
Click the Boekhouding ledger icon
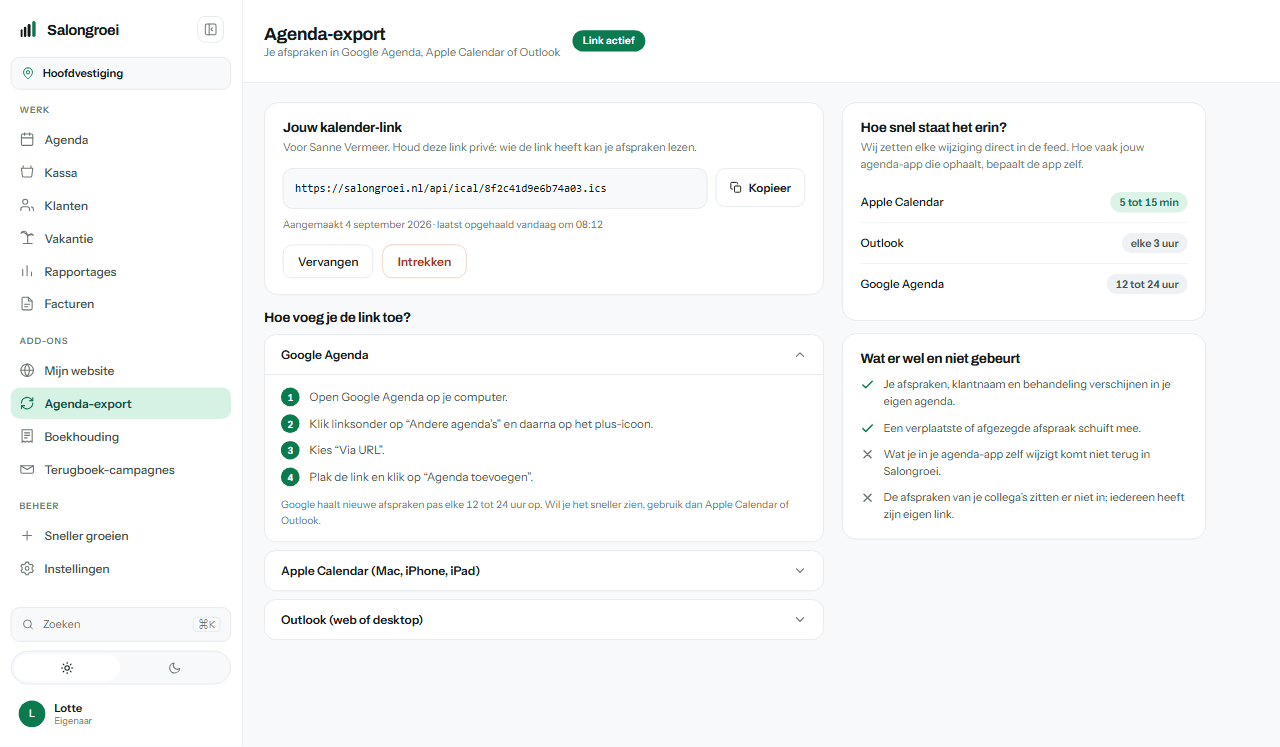(x=27, y=437)
